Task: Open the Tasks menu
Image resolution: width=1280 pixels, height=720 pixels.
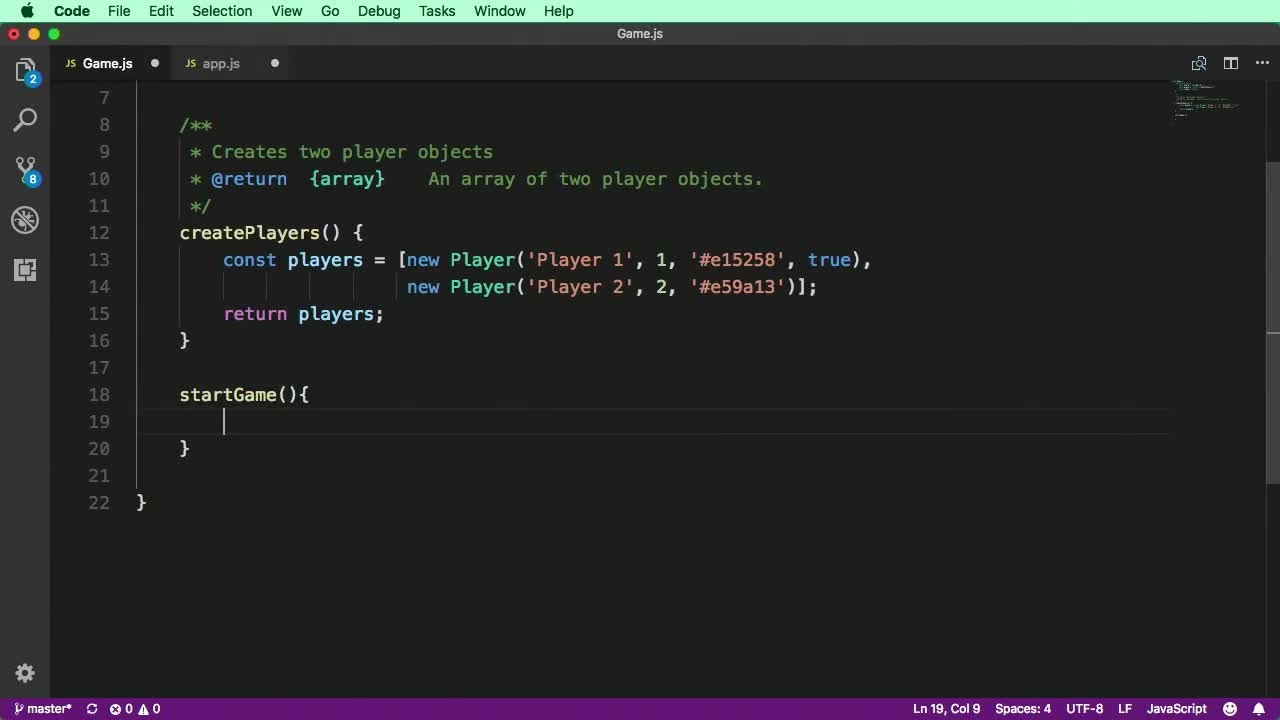Action: [x=437, y=11]
